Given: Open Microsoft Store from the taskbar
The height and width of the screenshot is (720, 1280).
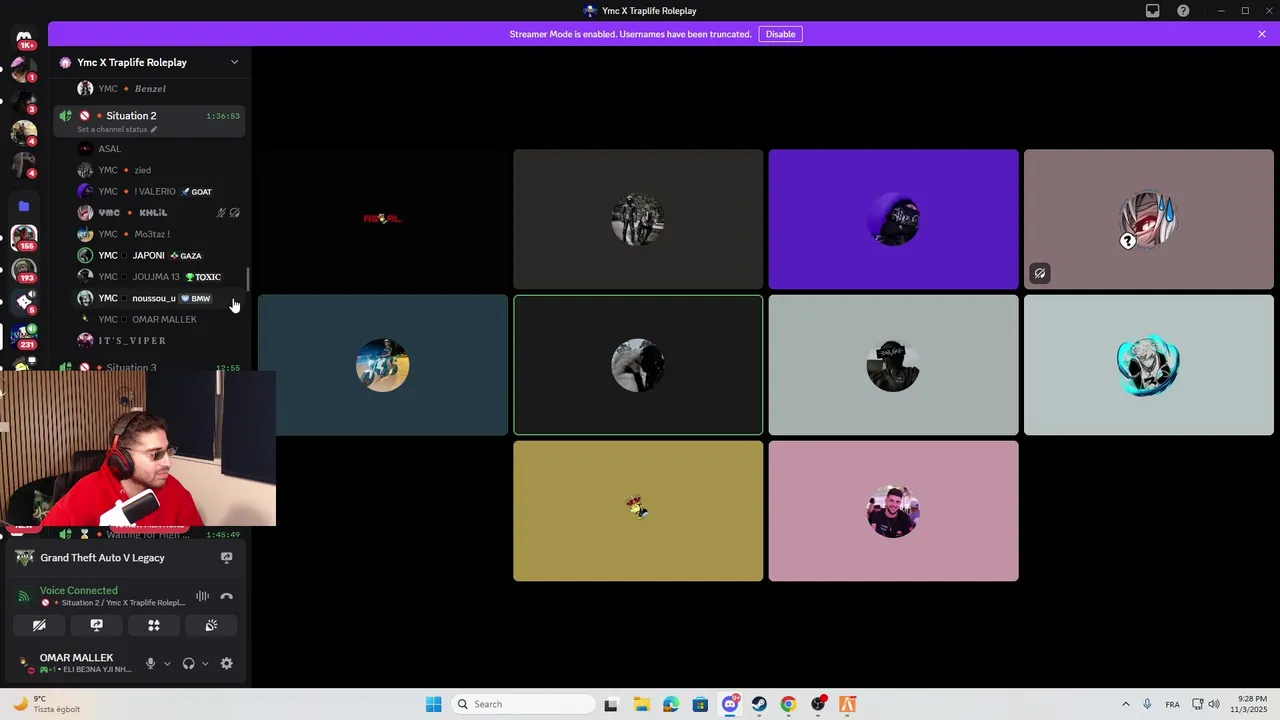Looking at the screenshot, I should [x=700, y=704].
